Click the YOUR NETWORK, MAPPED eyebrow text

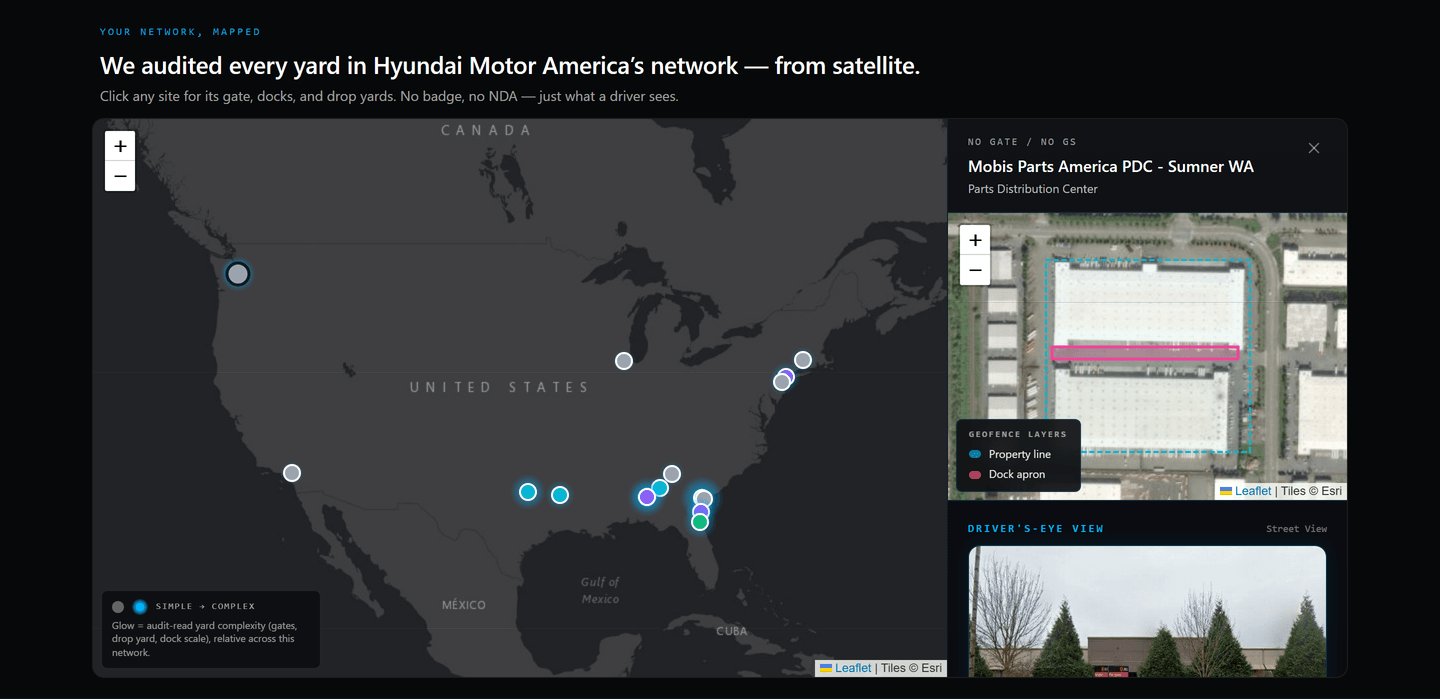pos(180,32)
